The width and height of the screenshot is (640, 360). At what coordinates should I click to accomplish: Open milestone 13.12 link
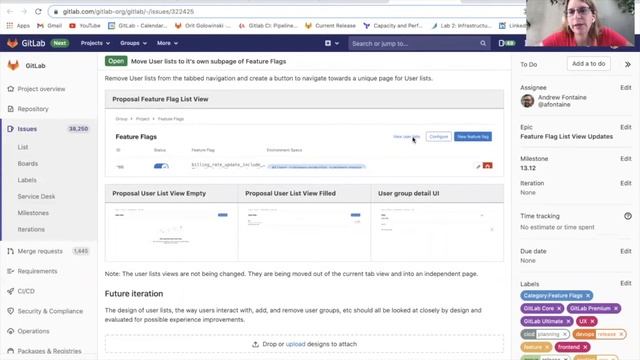point(528,168)
